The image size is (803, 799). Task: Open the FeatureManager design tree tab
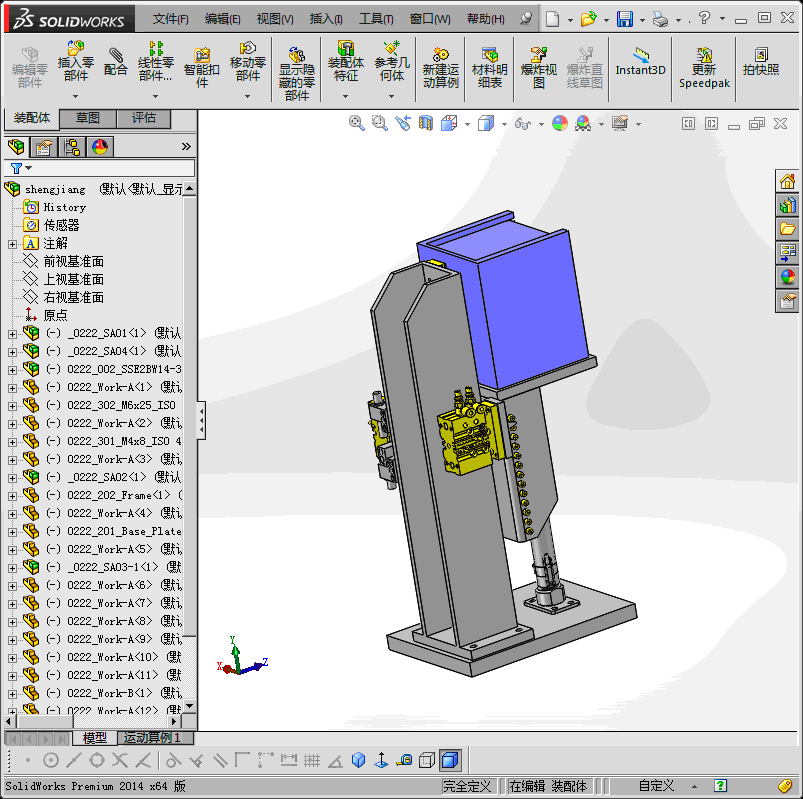[16, 147]
